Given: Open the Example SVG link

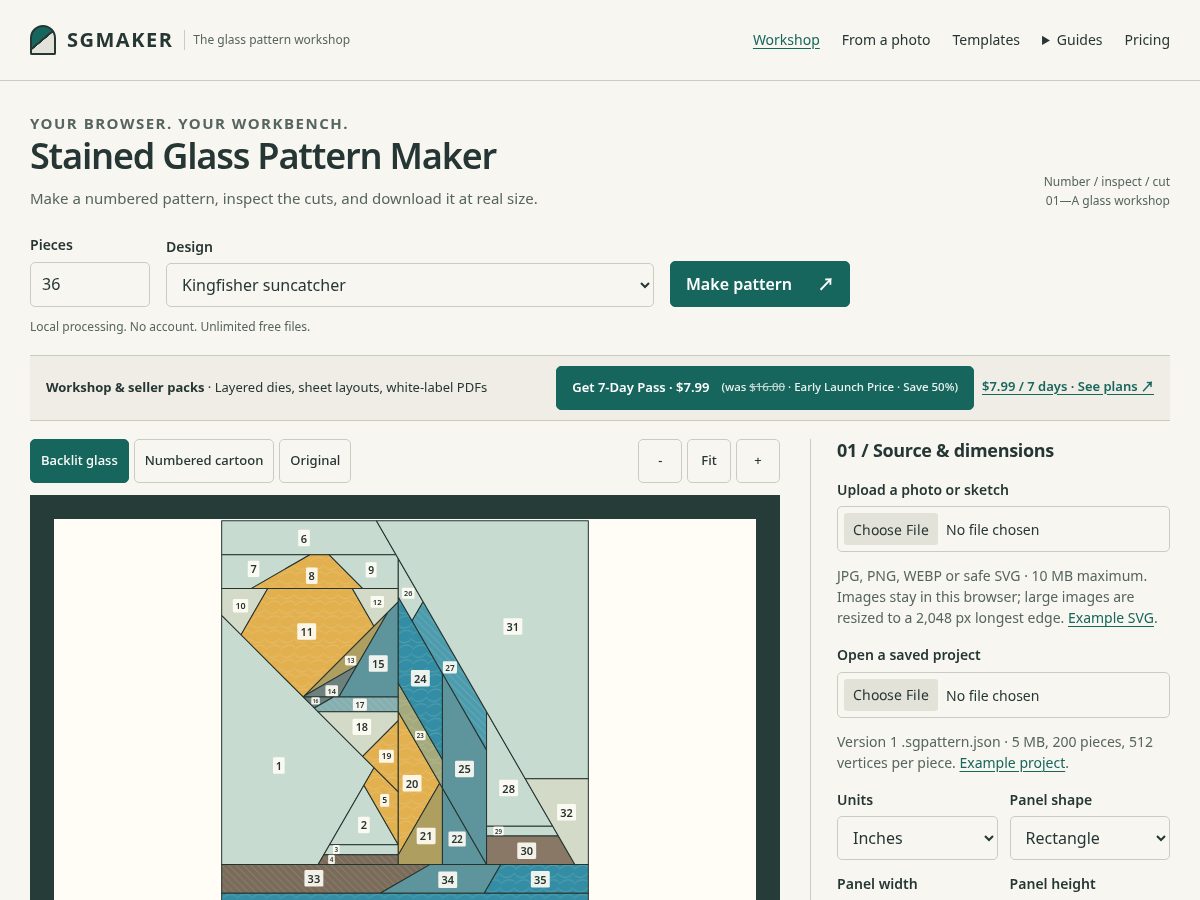Looking at the screenshot, I should (x=1111, y=618).
